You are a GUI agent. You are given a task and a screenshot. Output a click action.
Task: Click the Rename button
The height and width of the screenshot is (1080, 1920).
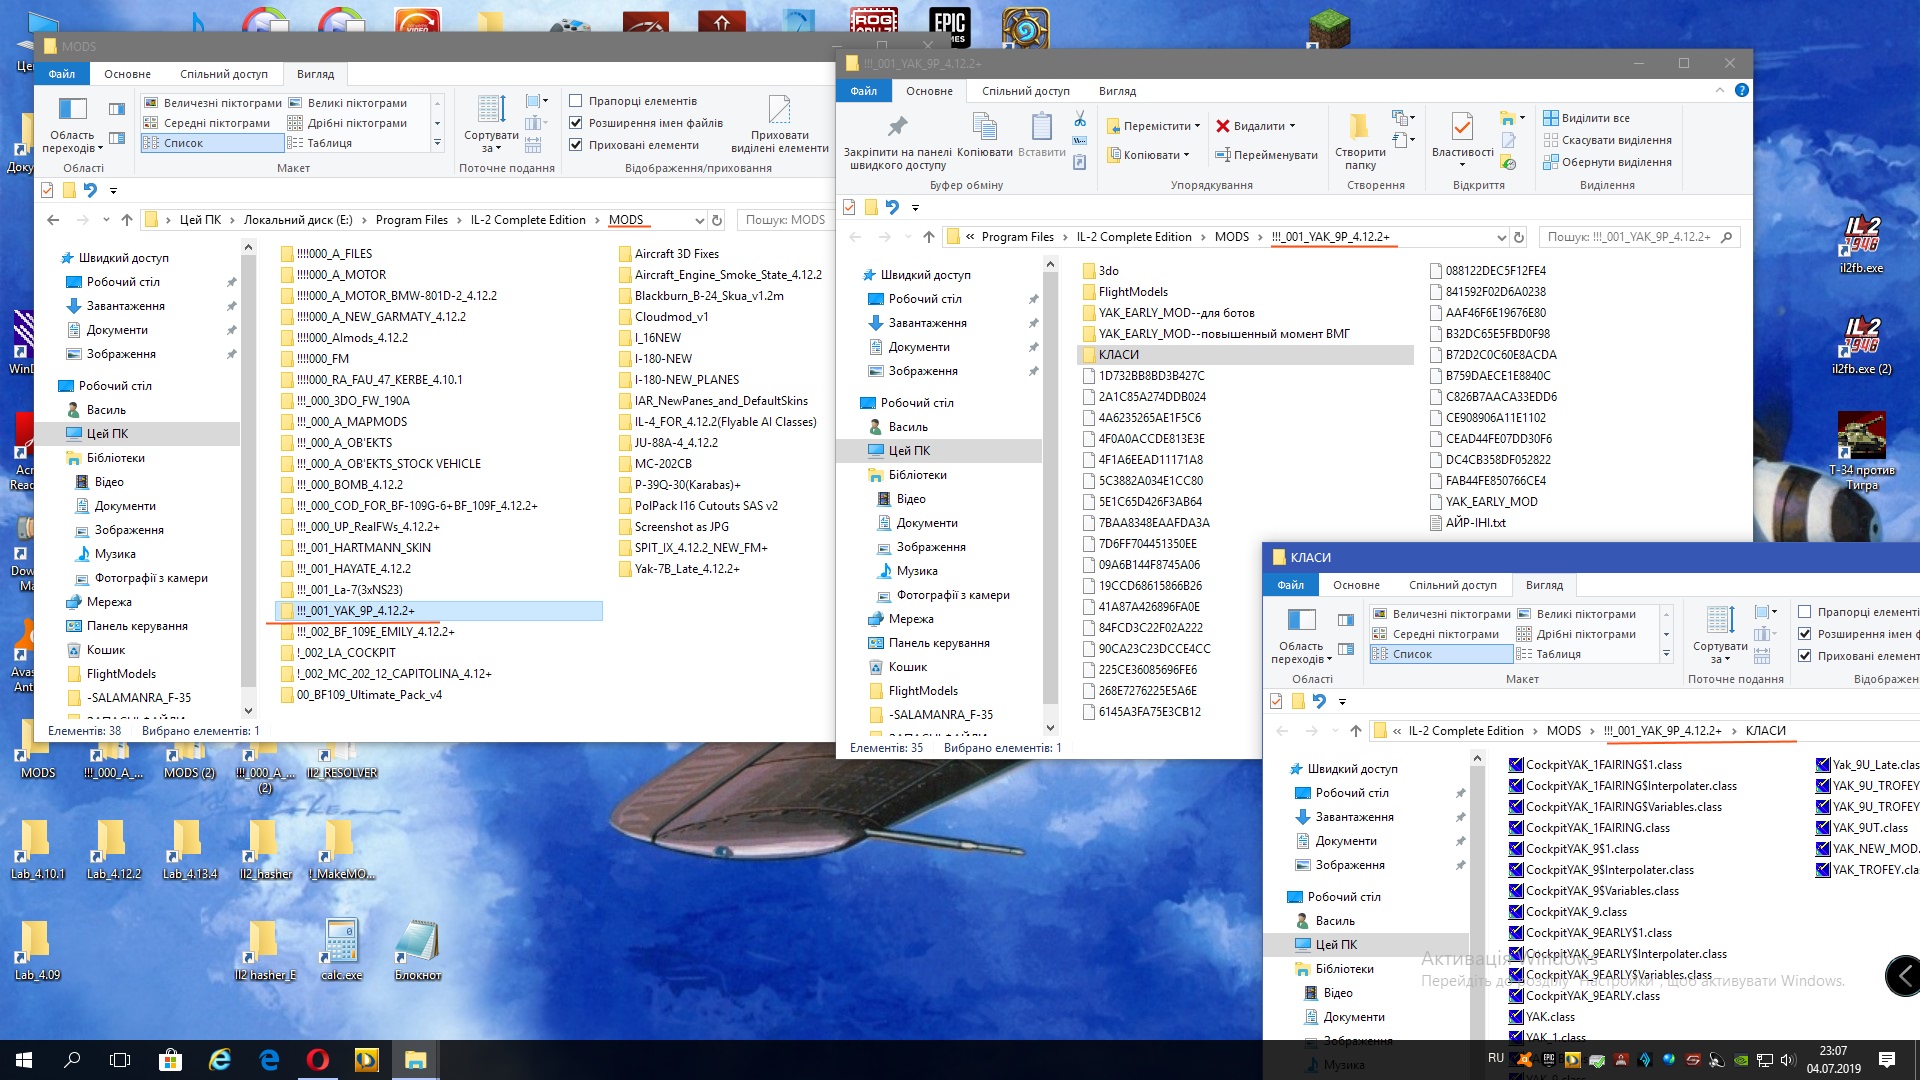pos(1266,155)
